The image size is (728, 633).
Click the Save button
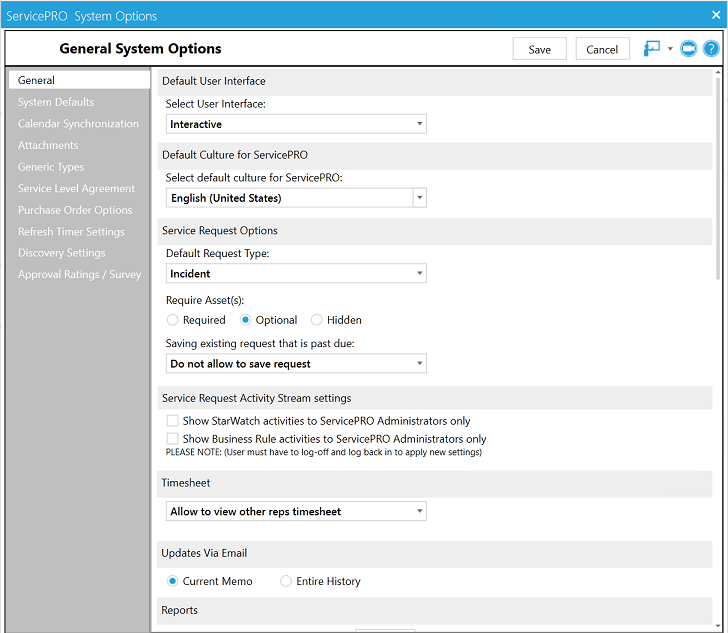[x=540, y=49]
